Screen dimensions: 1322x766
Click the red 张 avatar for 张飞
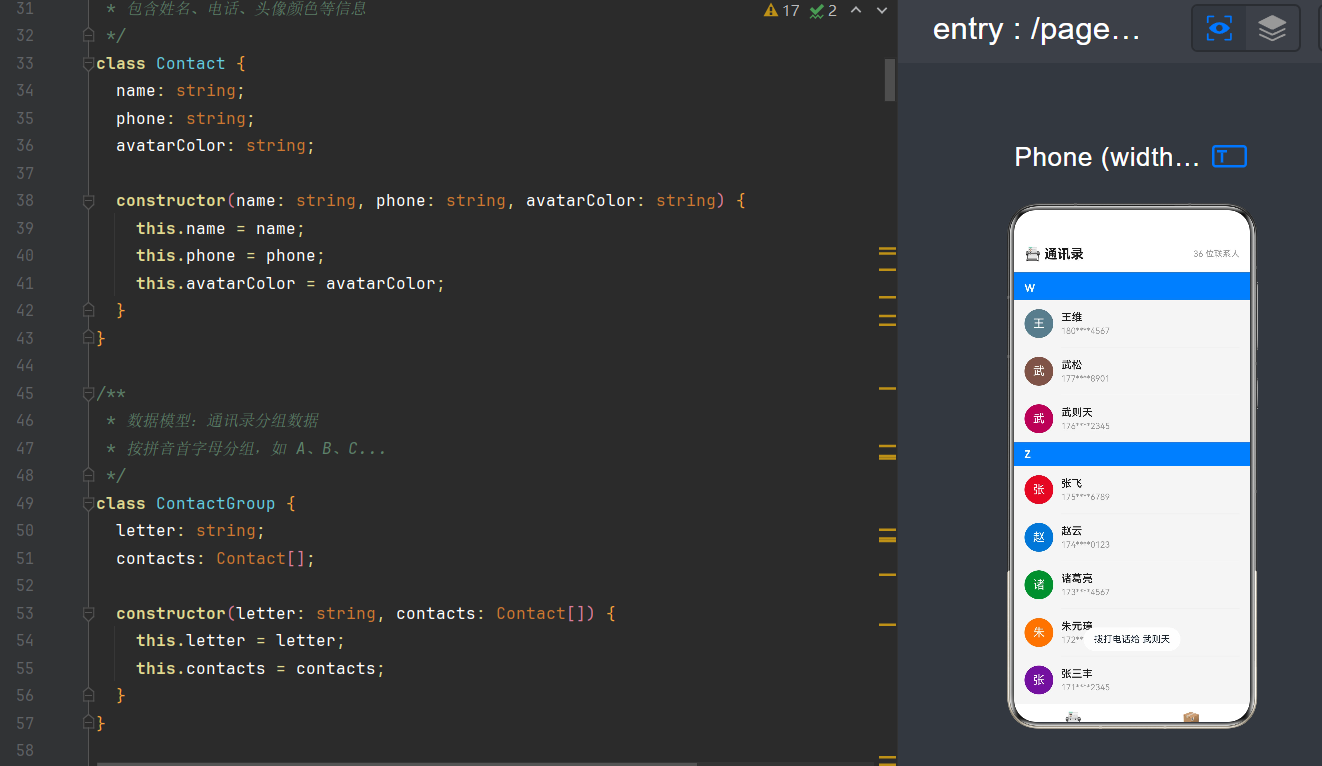click(1039, 489)
